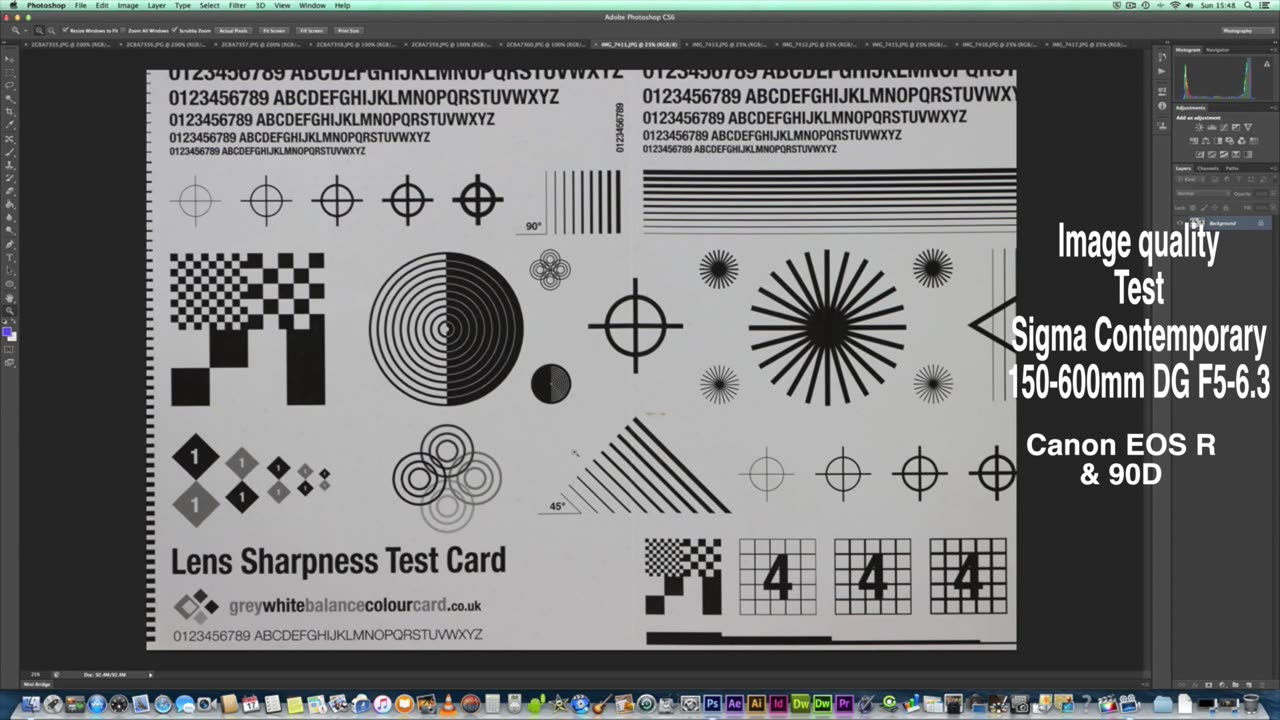This screenshot has width=1280, height=720.
Task: Click the zoom percentage field in status bar
Action: point(36,674)
